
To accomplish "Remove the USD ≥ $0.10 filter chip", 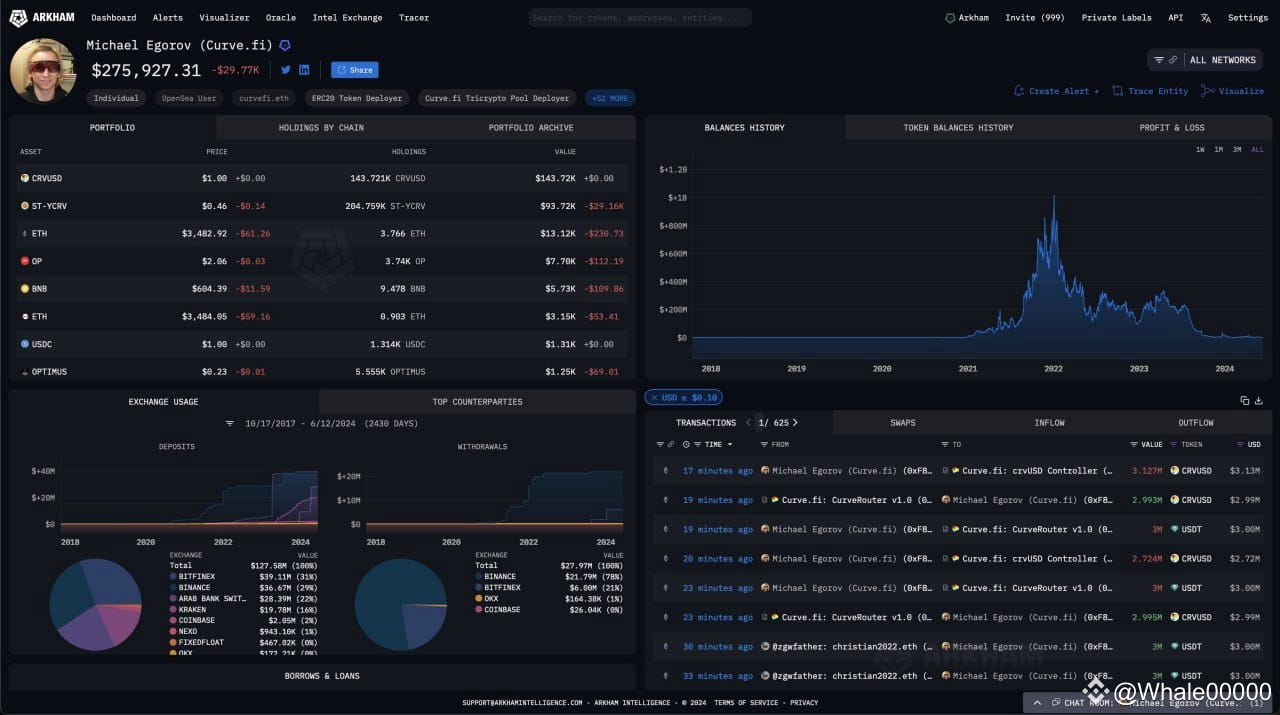I will click(x=654, y=397).
